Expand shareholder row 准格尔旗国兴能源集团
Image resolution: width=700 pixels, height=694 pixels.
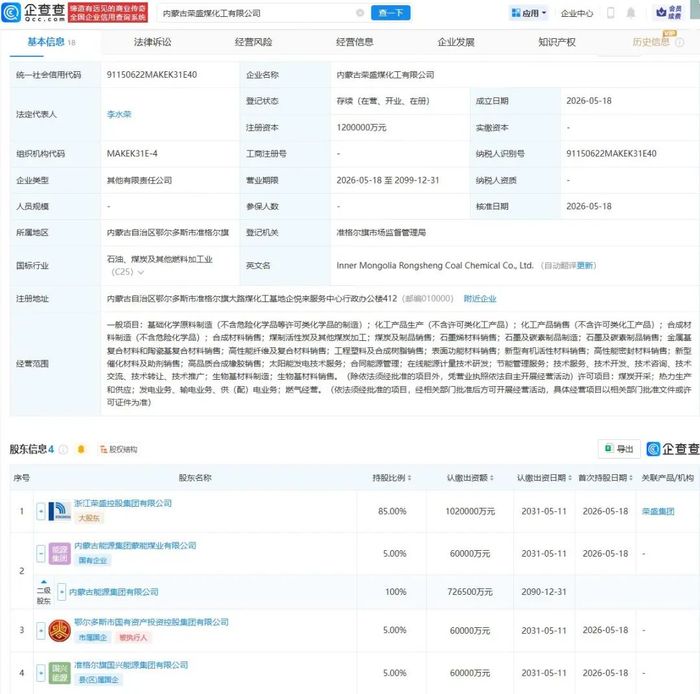pyautogui.click(x=41, y=673)
